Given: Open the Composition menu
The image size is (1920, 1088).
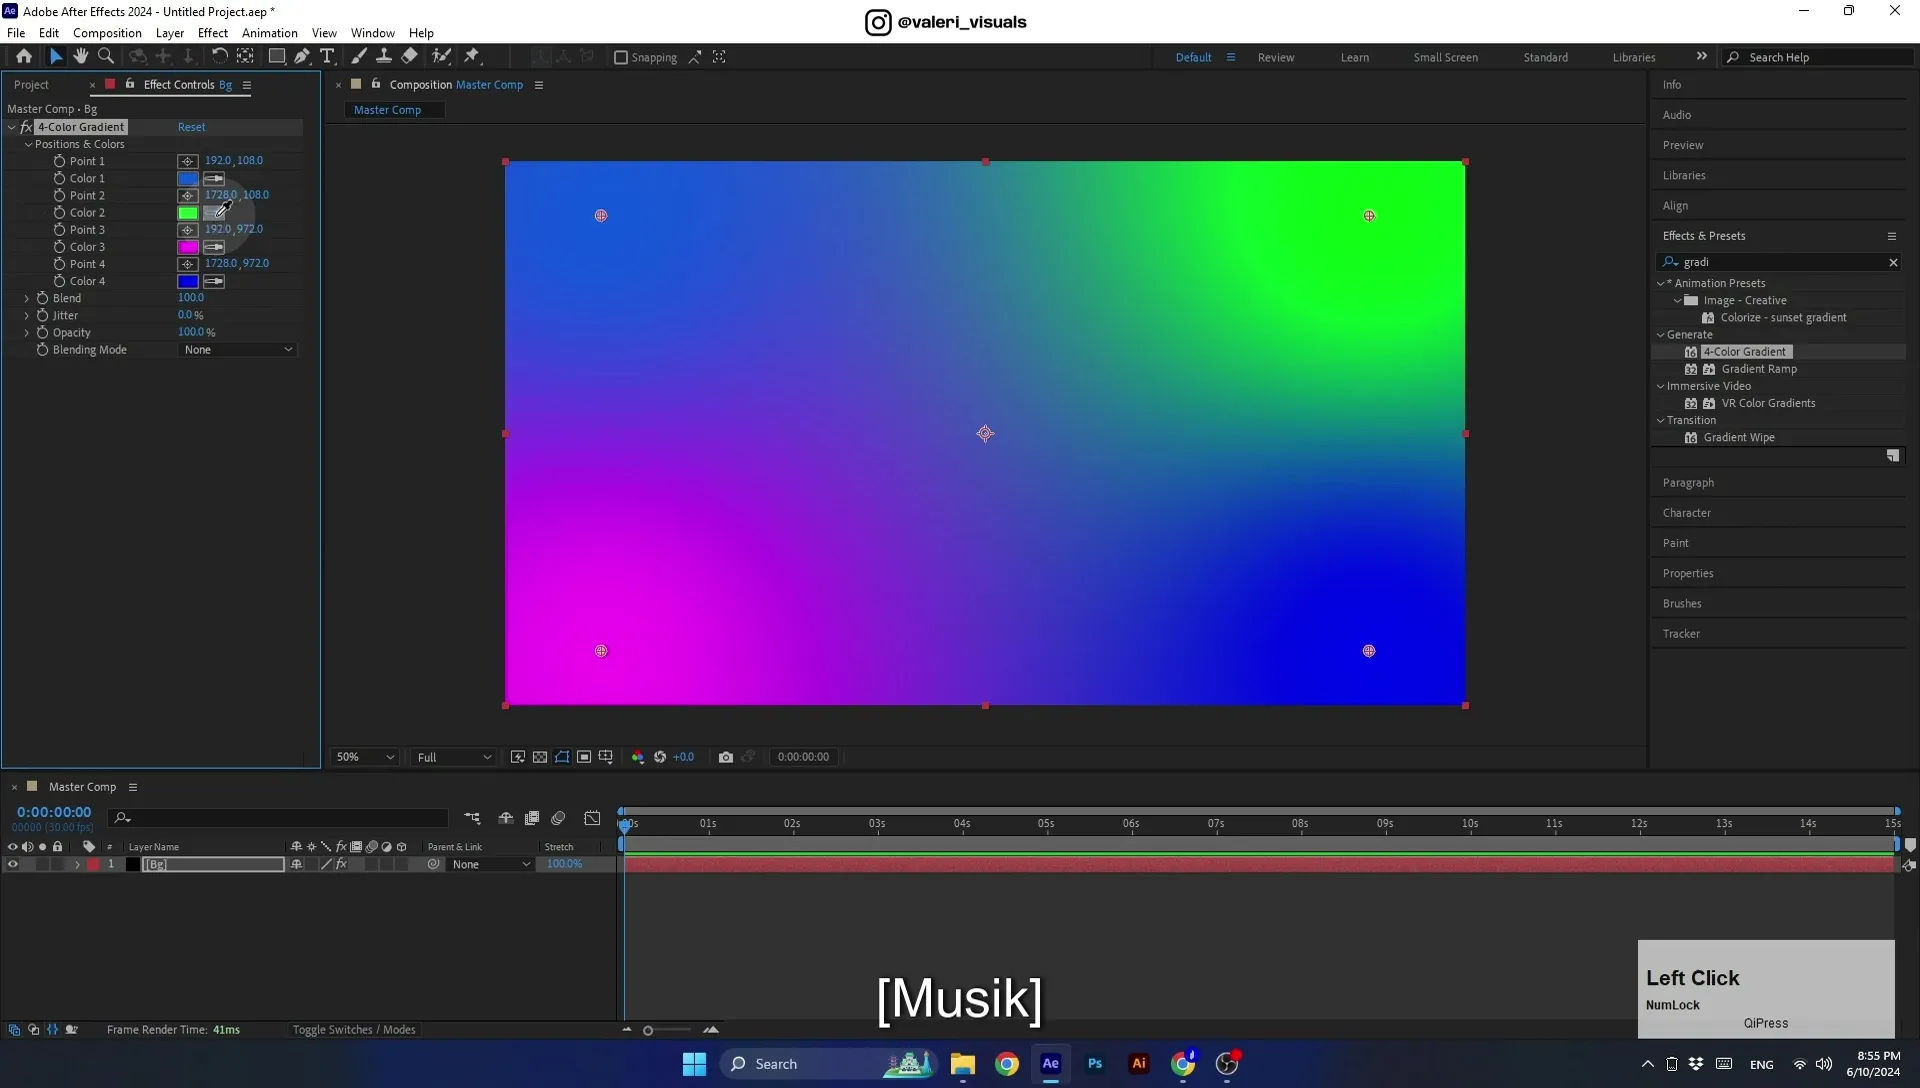Looking at the screenshot, I should tap(107, 33).
